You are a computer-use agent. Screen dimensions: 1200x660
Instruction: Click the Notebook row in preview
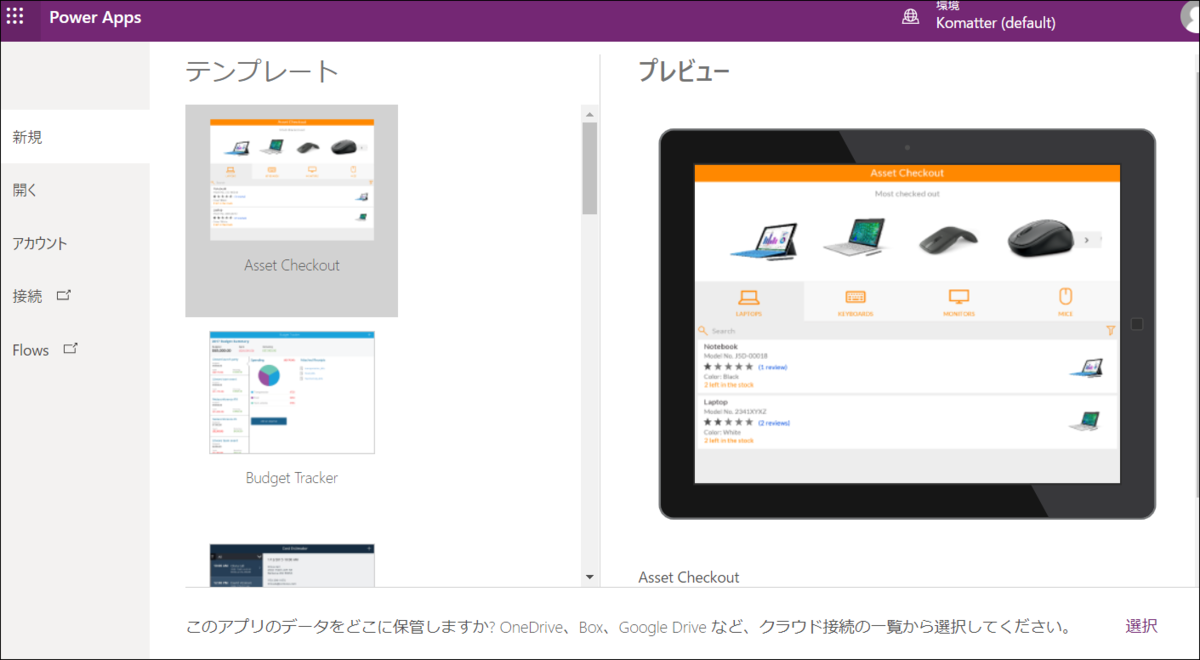[906, 366]
